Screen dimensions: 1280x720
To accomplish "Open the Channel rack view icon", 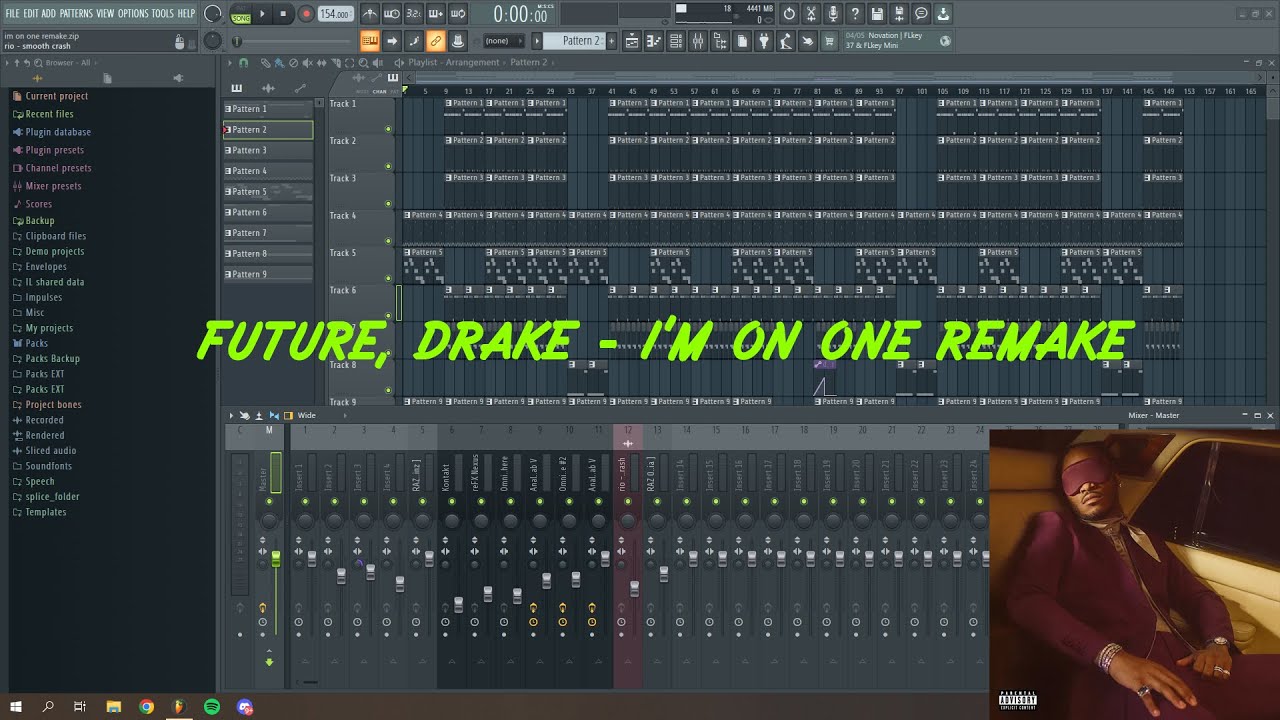I will tap(676, 41).
